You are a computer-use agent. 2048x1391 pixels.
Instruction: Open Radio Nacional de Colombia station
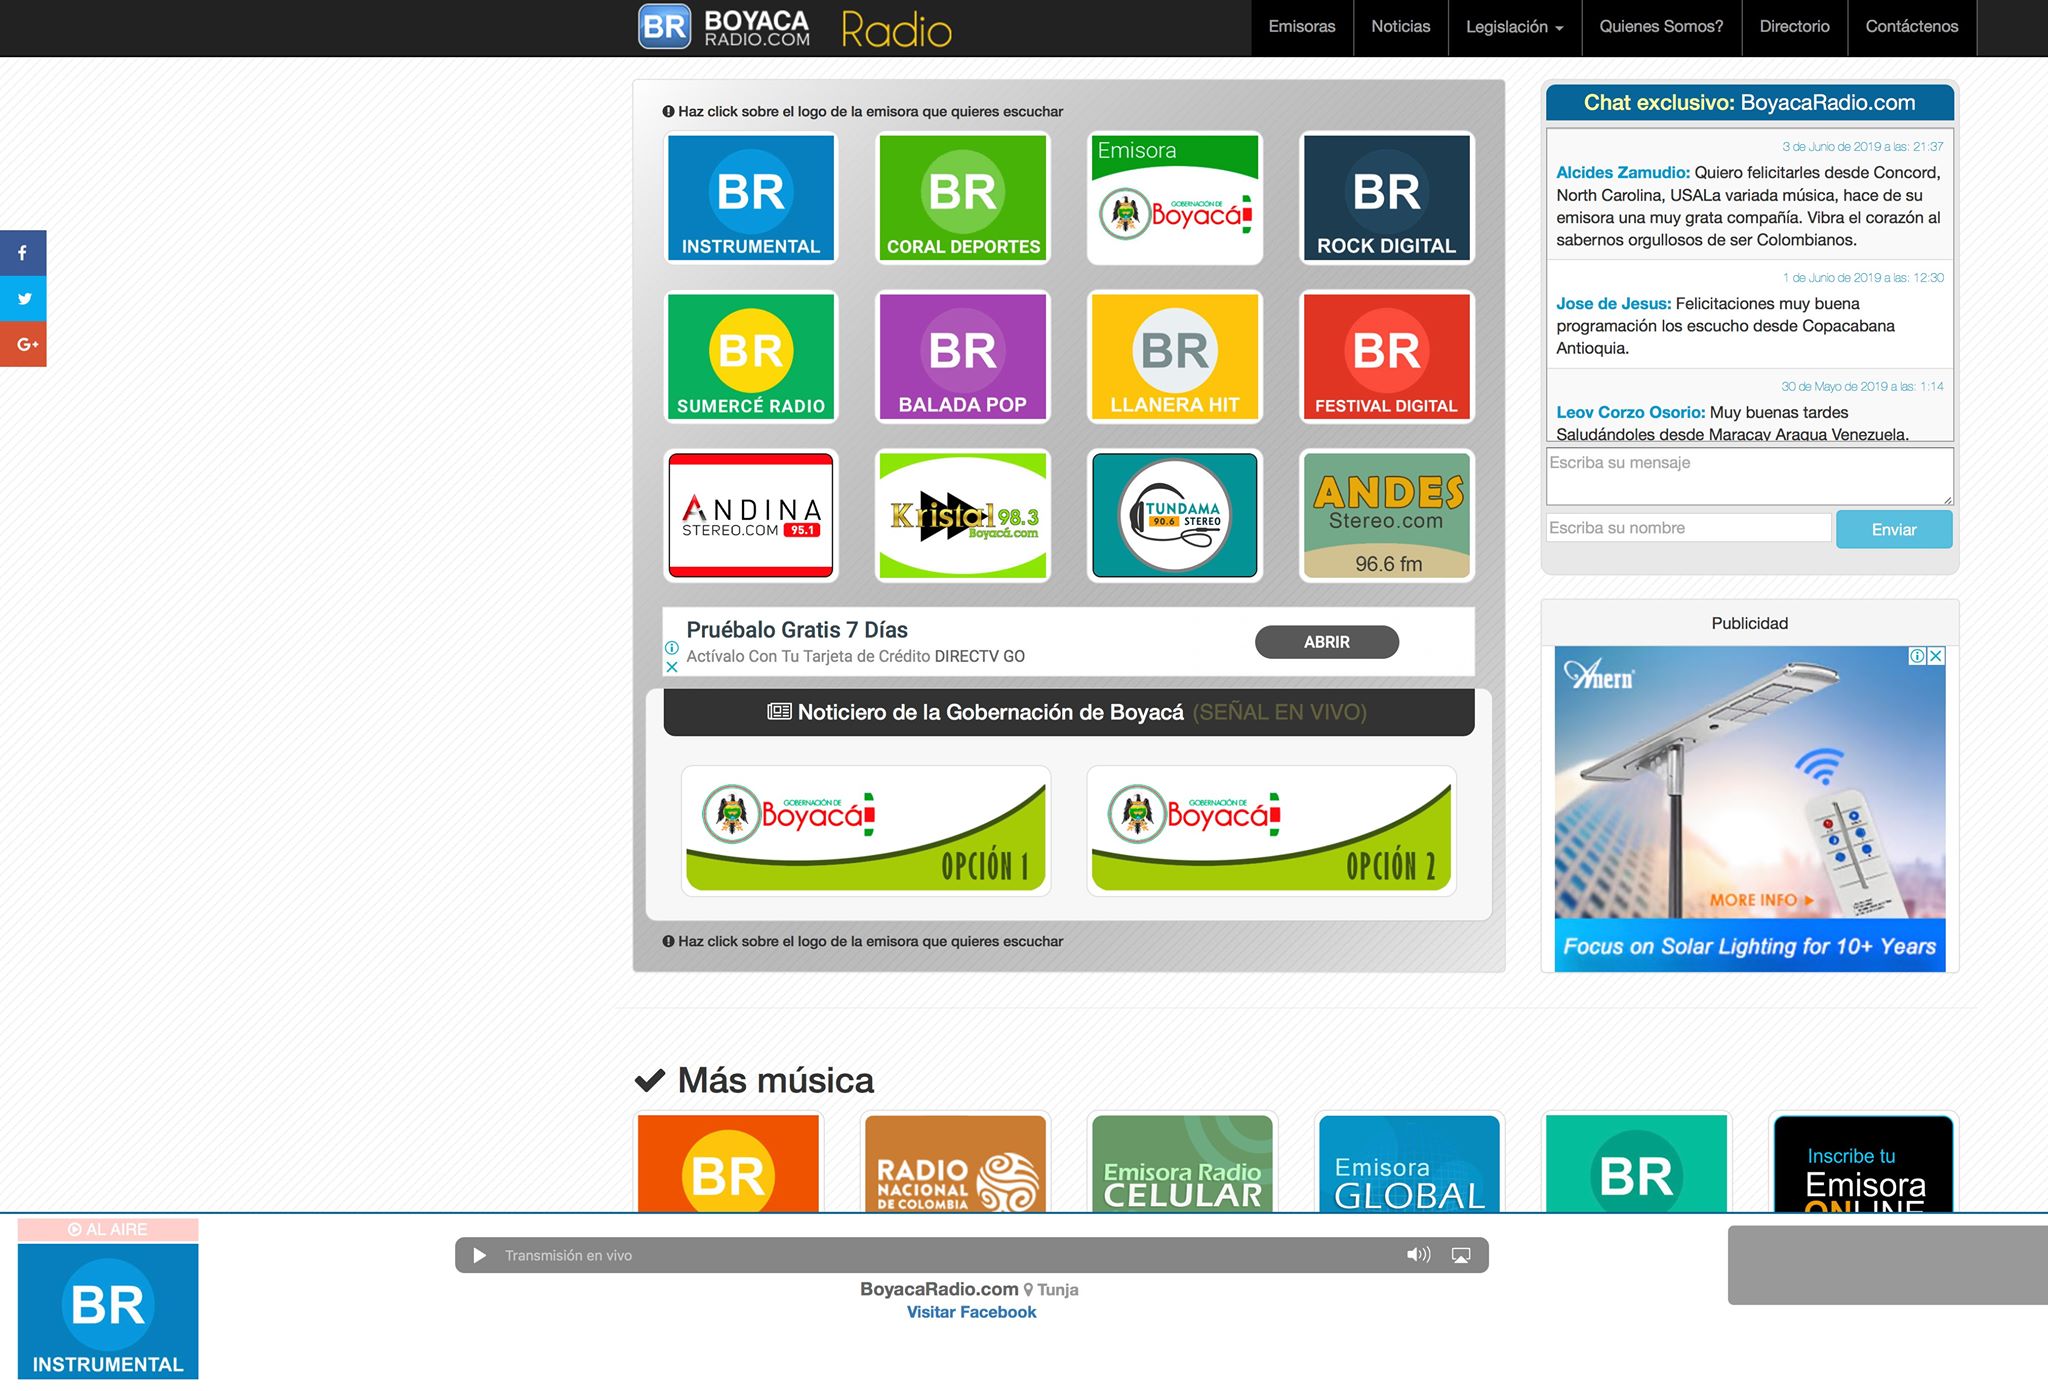955,1163
